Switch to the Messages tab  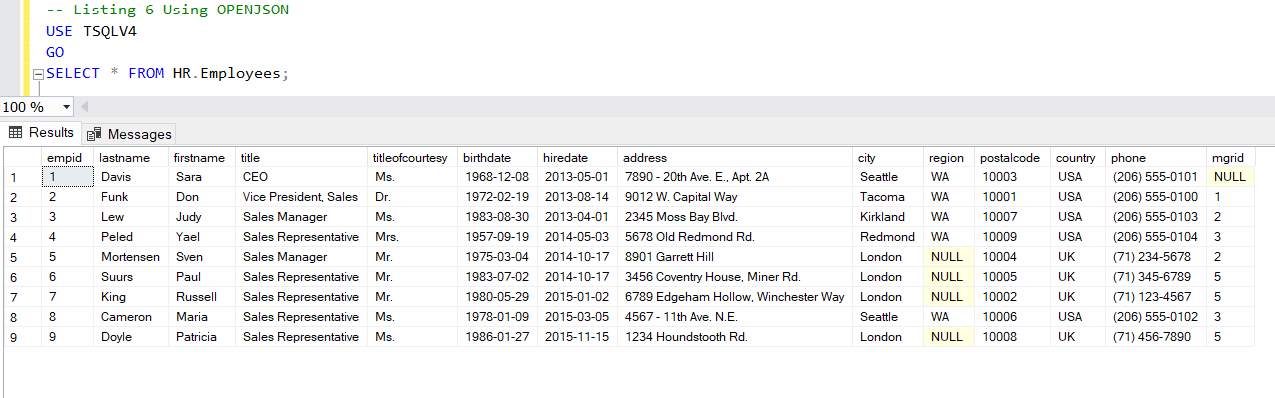129,134
